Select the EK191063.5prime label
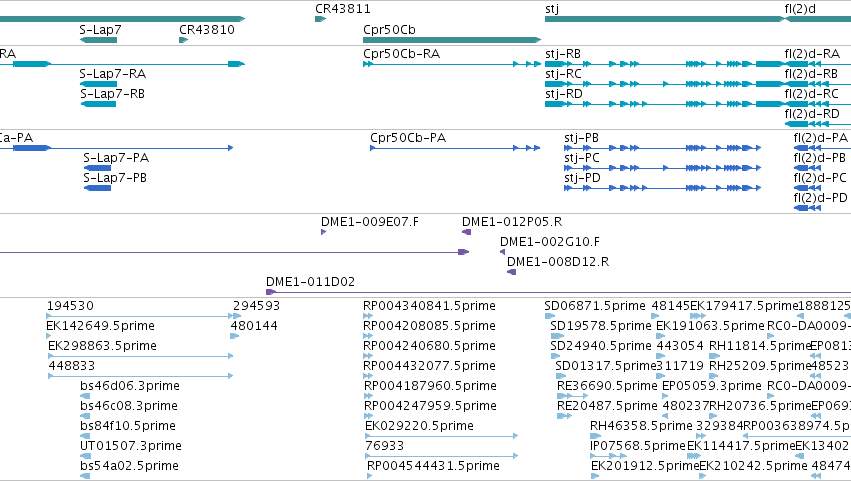Screen dimensions: 851x481 click(710, 326)
